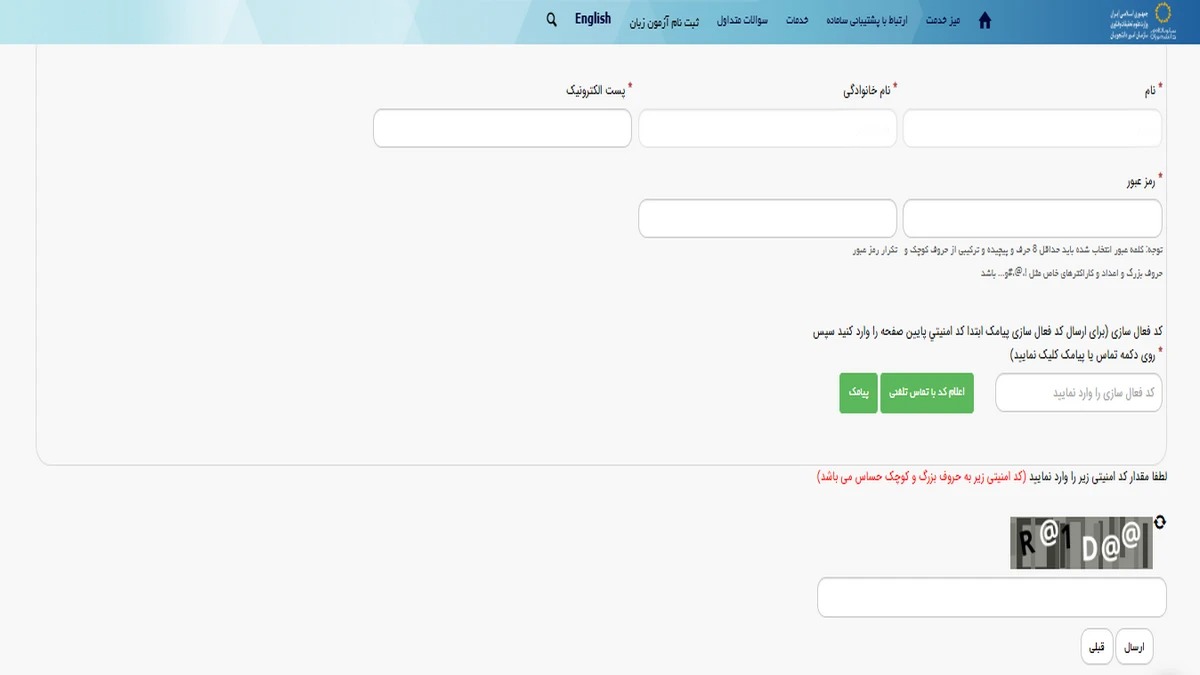Go back using قبلی button
The image size is (1200, 675).
pos(1096,646)
